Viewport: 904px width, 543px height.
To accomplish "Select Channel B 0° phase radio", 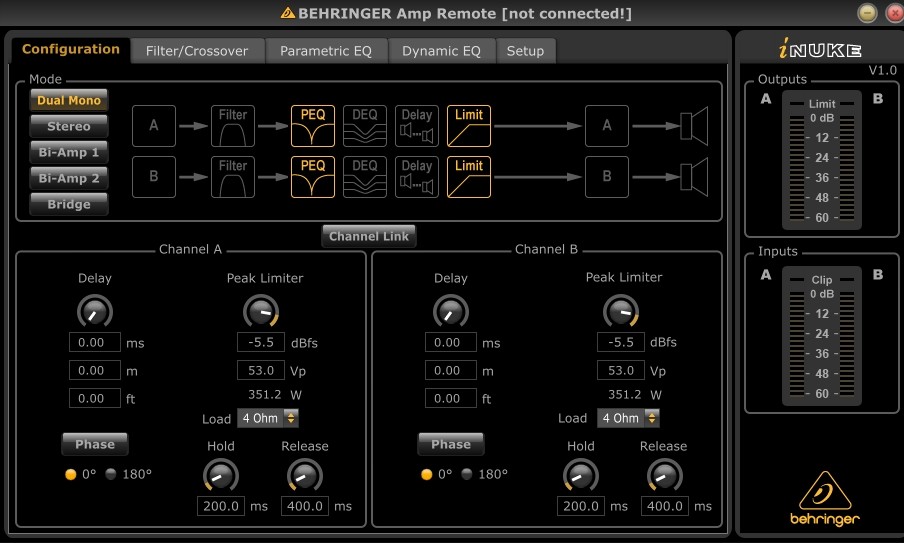I will 427,474.
